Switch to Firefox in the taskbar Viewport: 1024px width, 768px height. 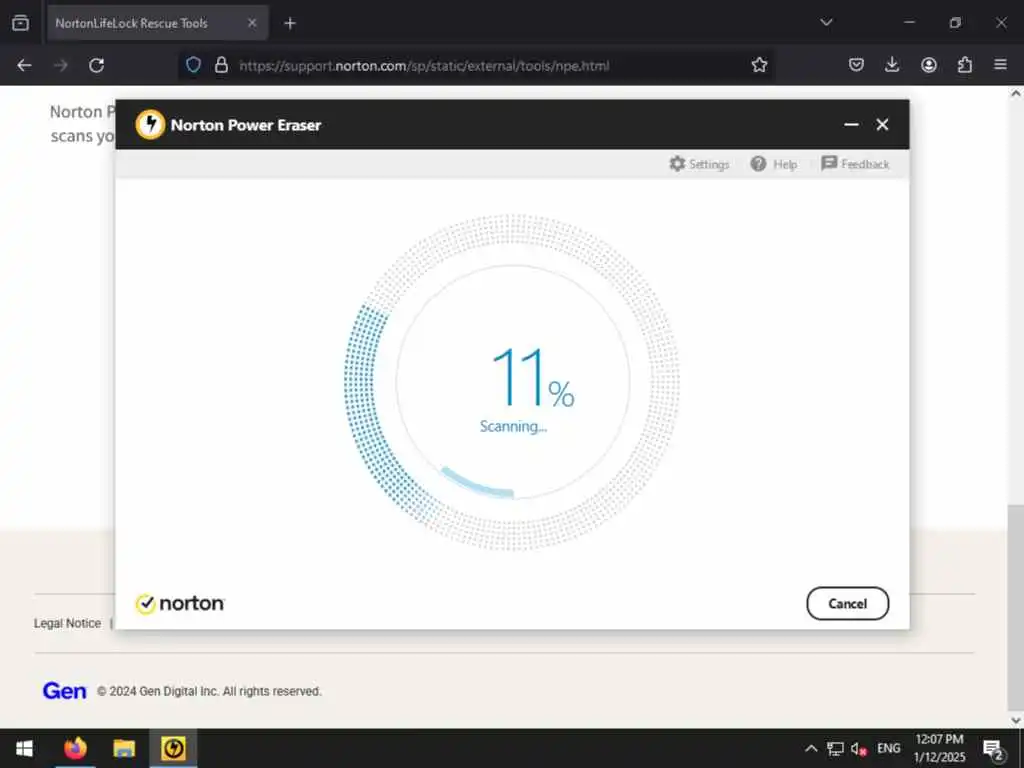coord(75,748)
